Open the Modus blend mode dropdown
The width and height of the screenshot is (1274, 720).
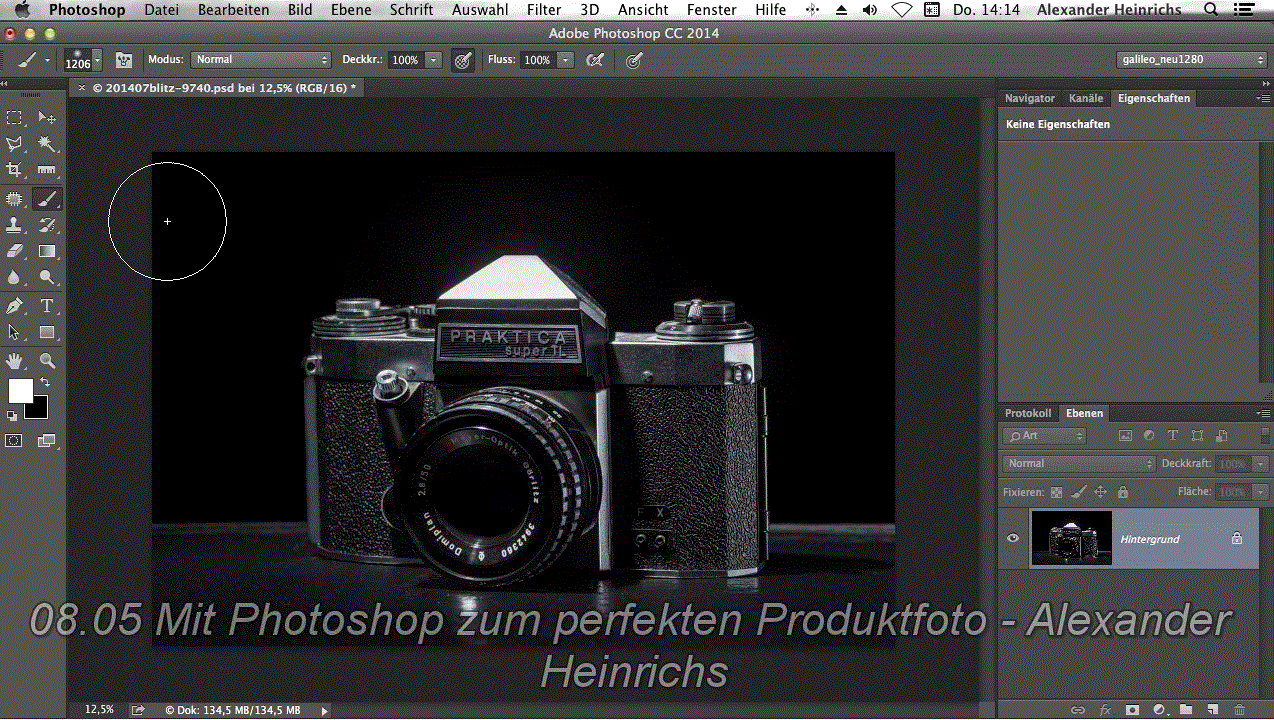260,60
